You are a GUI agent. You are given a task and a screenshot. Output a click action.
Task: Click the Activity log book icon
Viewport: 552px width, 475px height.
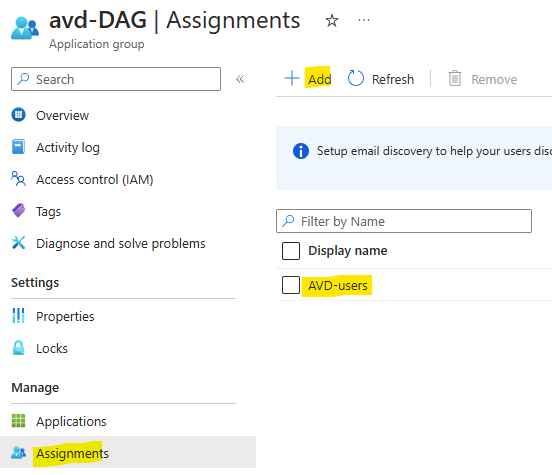tap(18, 147)
